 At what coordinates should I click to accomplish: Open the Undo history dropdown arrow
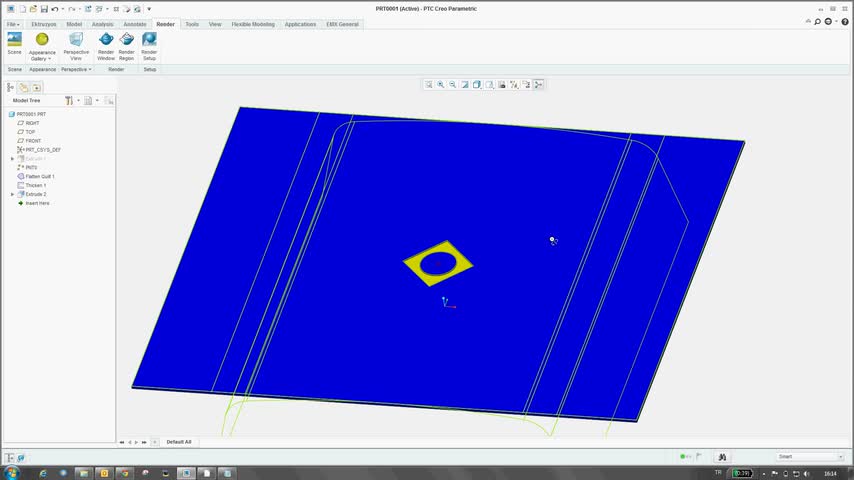(x=62, y=9)
